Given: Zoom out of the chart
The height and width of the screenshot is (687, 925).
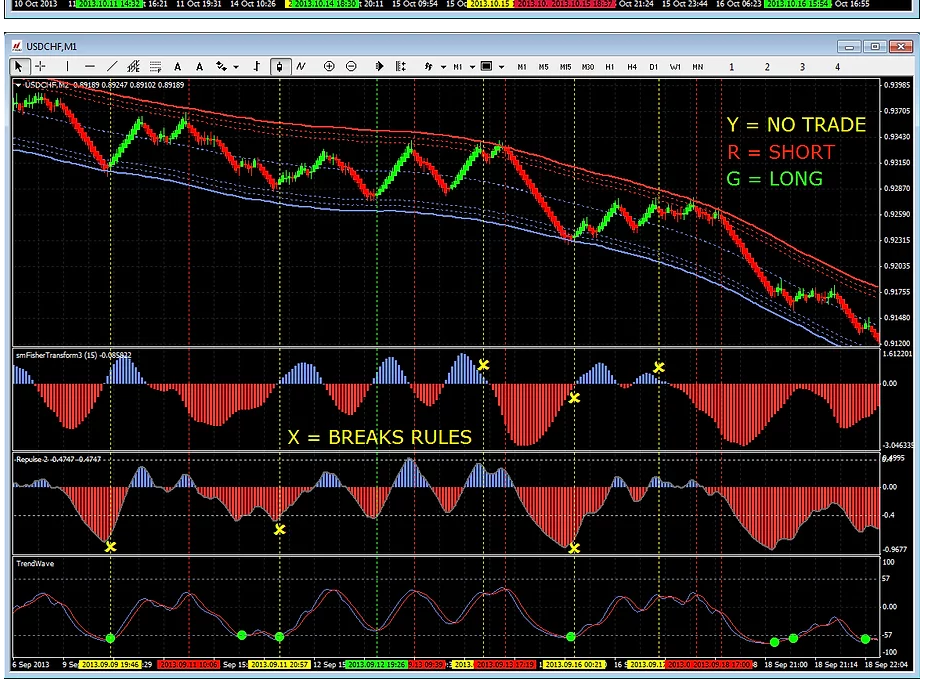Looking at the screenshot, I should click(x=351, y=67).
